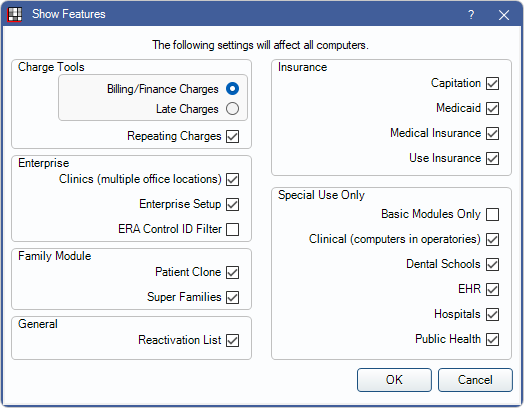This screenshot has height=408, width=524.
Task: Toggle Clinics multiple office locations checkbox
Action: point(232,179)
